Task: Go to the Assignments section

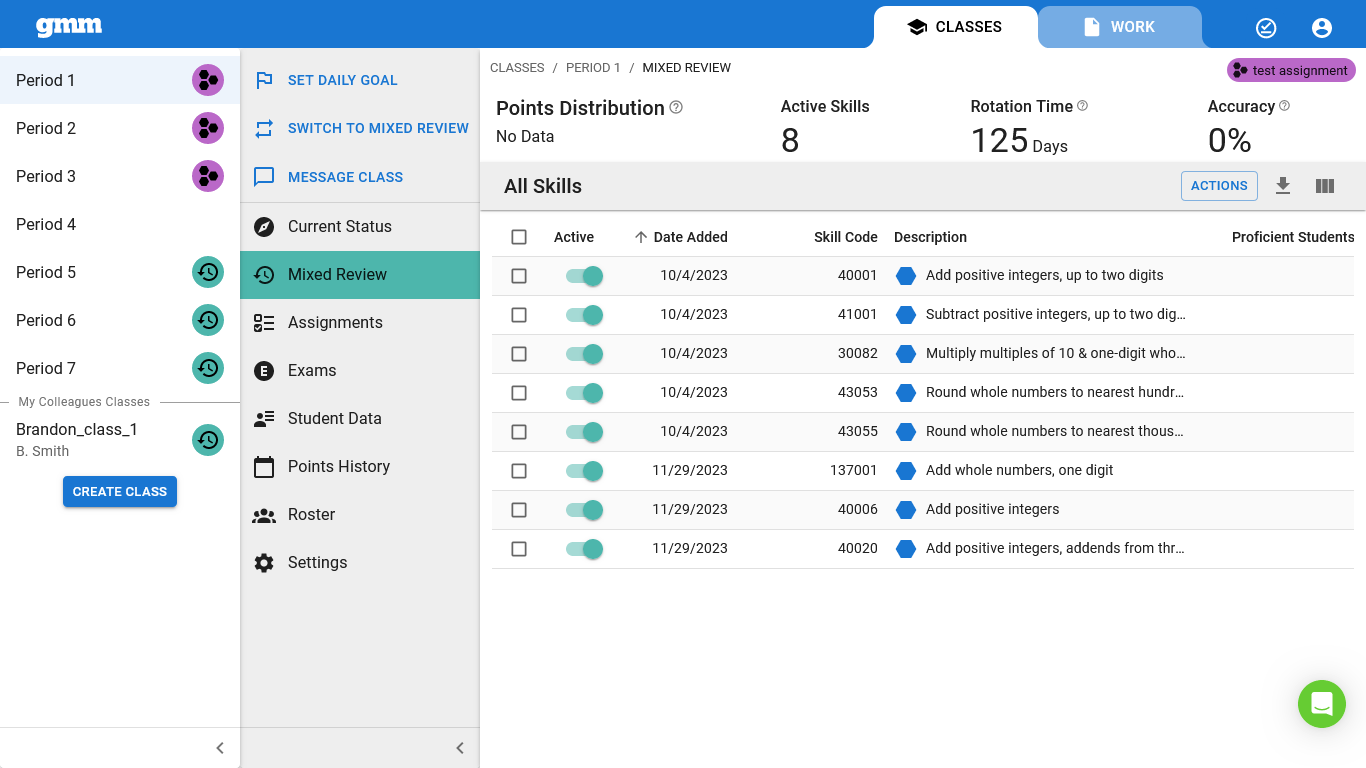Action: (360, 322)
